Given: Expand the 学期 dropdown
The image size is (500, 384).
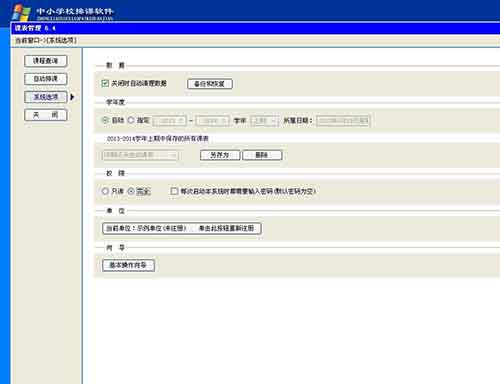Looking at the screenshot, I should pyautogui.click(x=264, y=121).
